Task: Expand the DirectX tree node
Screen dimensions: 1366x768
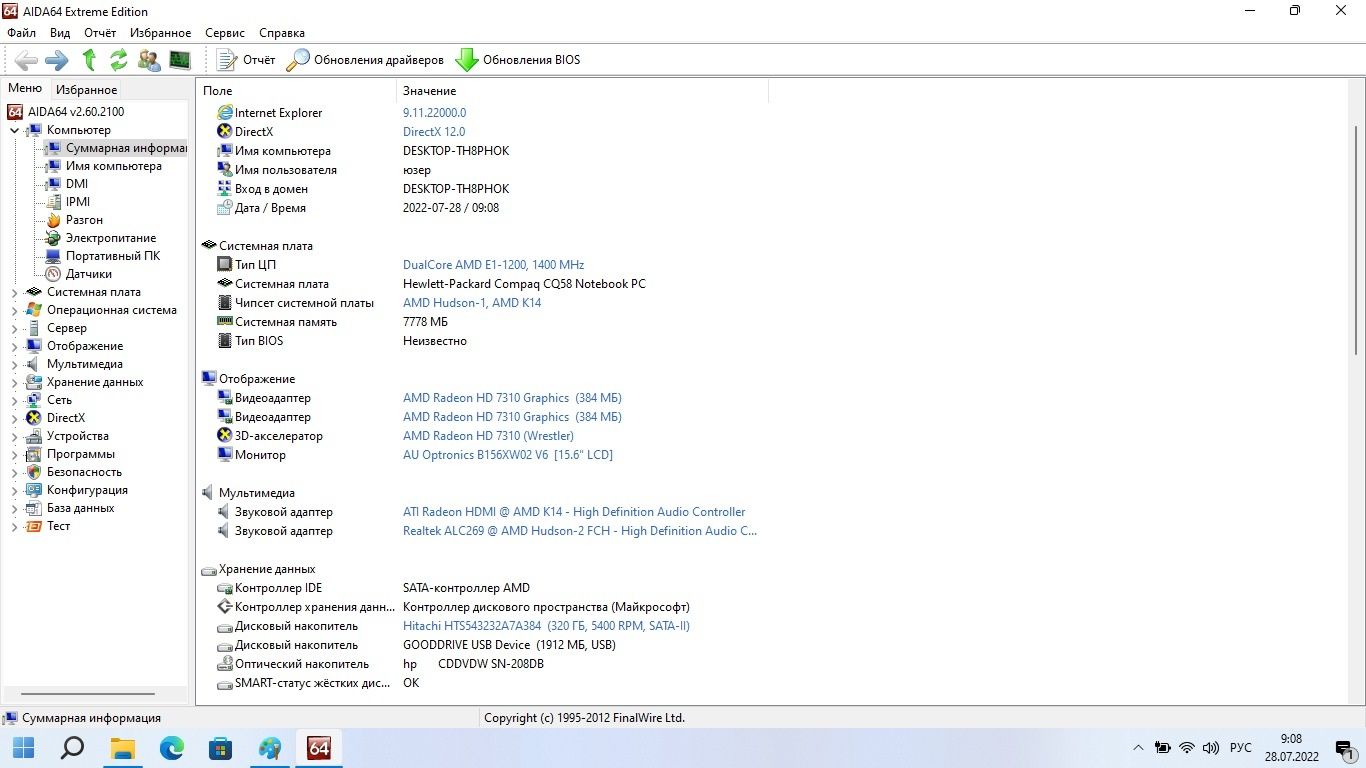Action: pos(14,418)
